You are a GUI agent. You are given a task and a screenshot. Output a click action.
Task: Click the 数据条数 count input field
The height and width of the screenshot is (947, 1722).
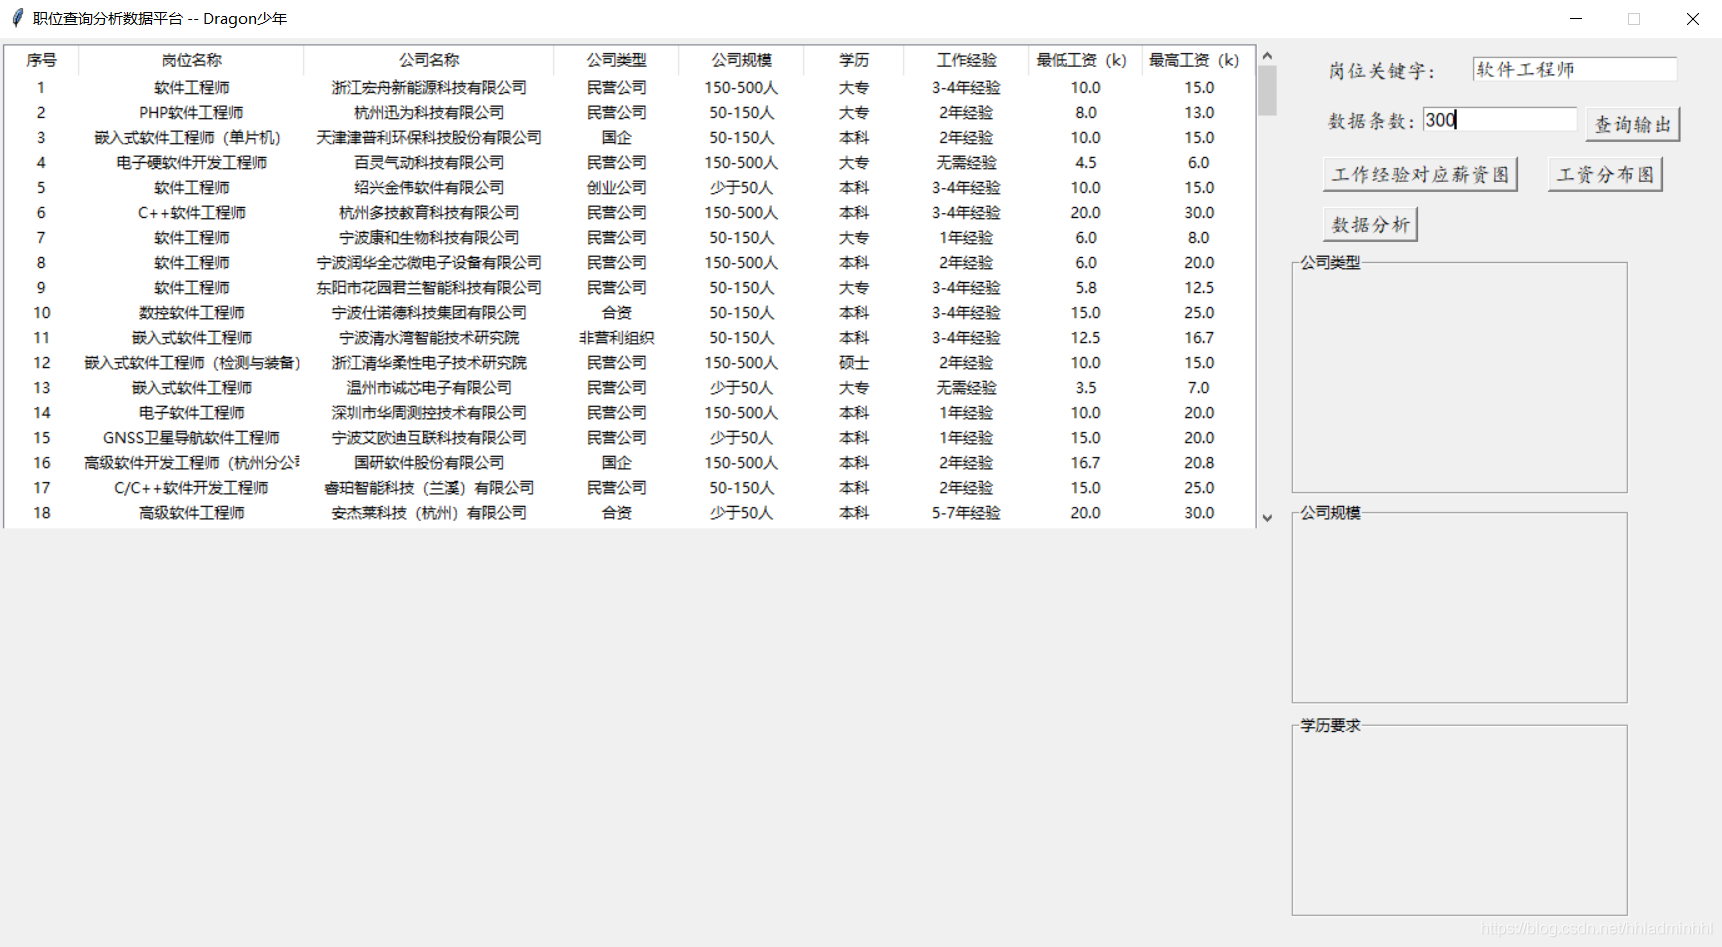pyautogui.click(x=1499, y=120)
